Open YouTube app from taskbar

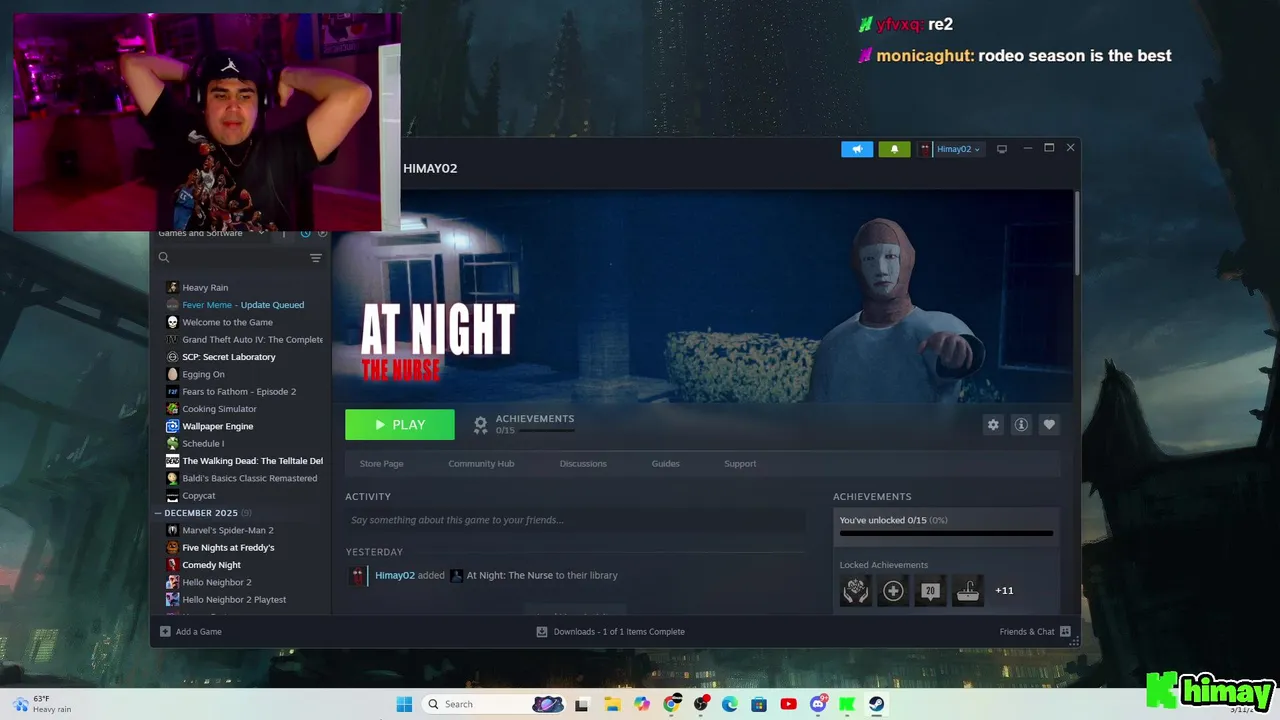pyautogui.click(x=788, y=704)
